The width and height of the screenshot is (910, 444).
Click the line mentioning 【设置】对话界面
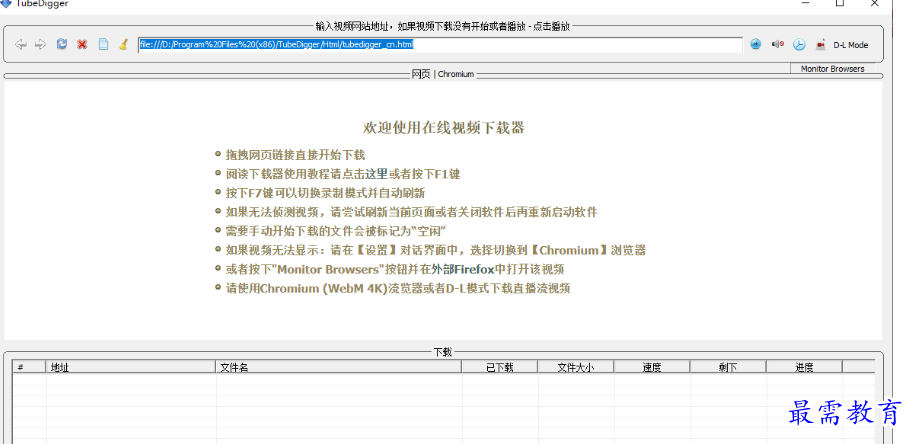[436, 250]
